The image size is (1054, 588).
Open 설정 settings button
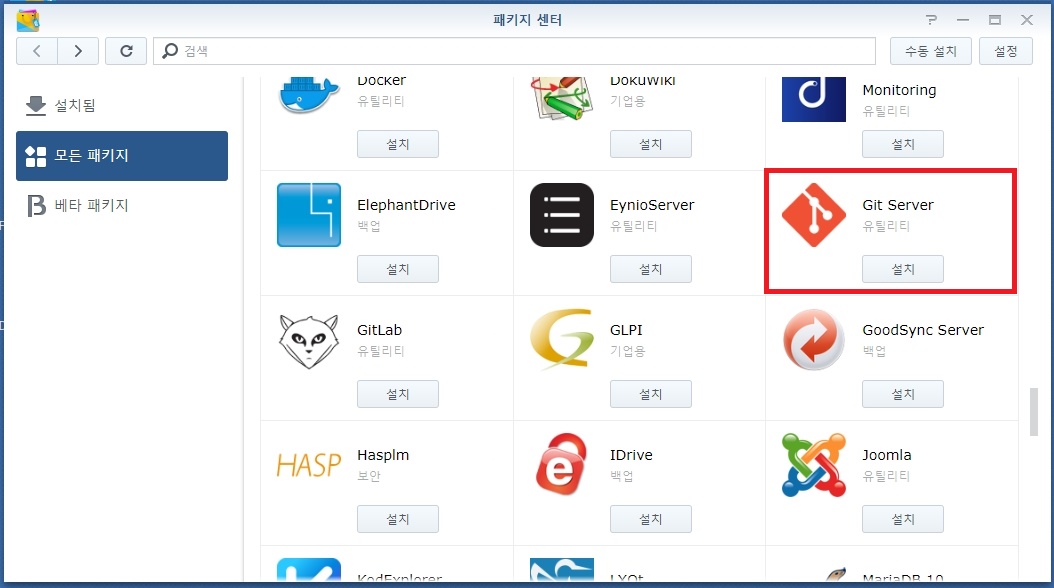coord(1006,51)
